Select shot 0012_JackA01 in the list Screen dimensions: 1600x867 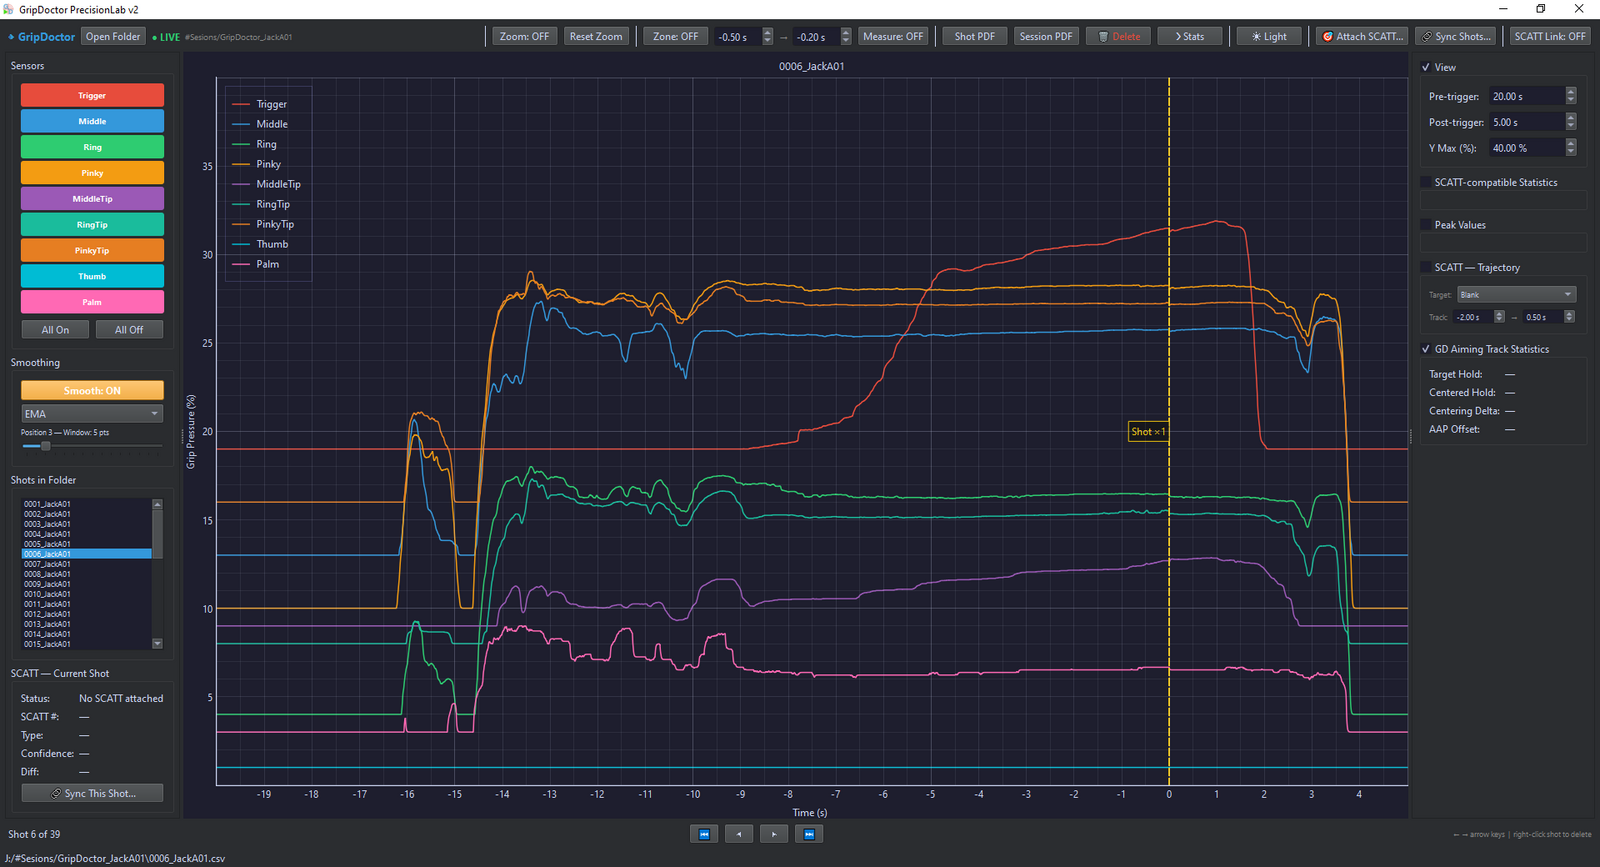tap(86, 614)
